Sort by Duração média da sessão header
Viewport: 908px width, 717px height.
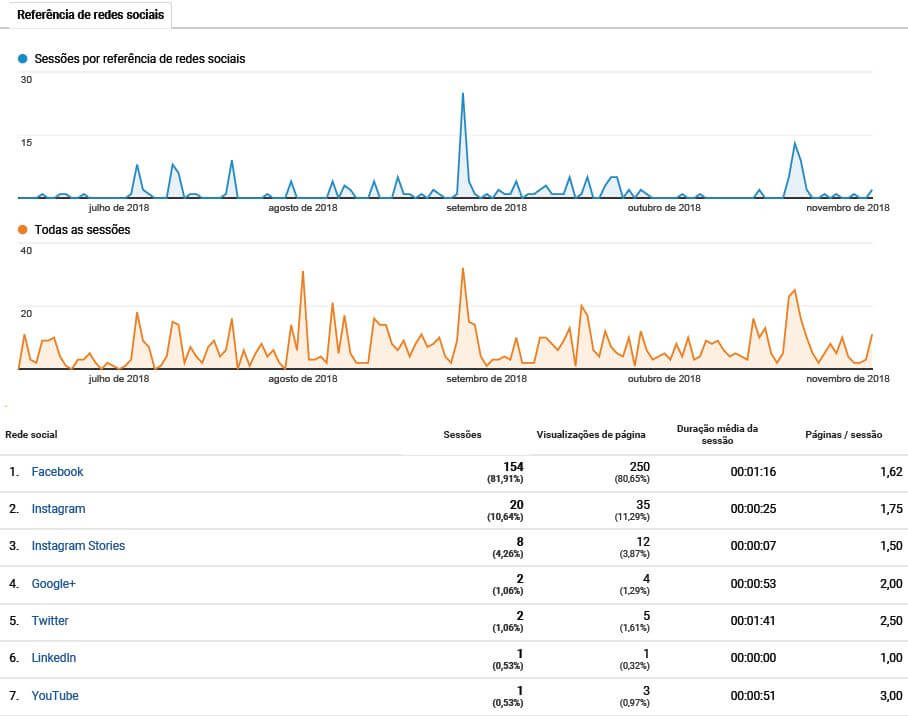pos(716,434)
